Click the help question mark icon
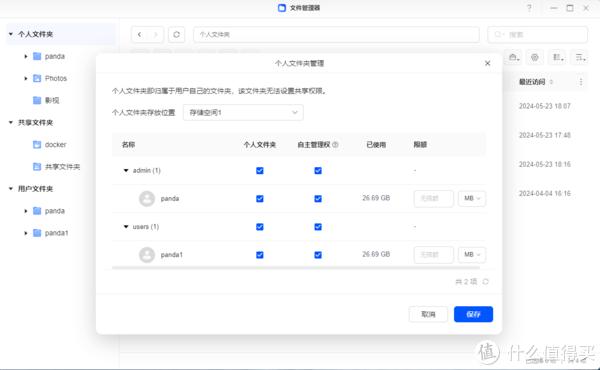The height and width of the screenshot is (370, 600). 529,8
